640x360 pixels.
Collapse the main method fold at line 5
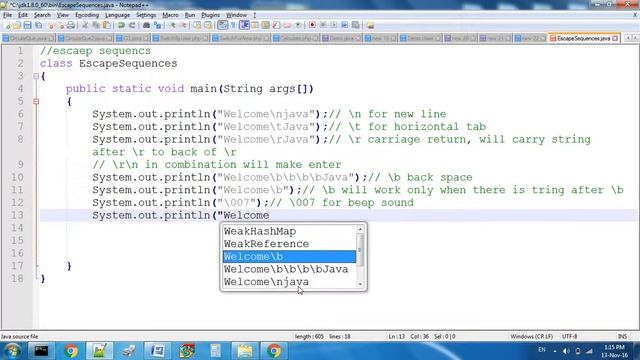tap(36, 101)
